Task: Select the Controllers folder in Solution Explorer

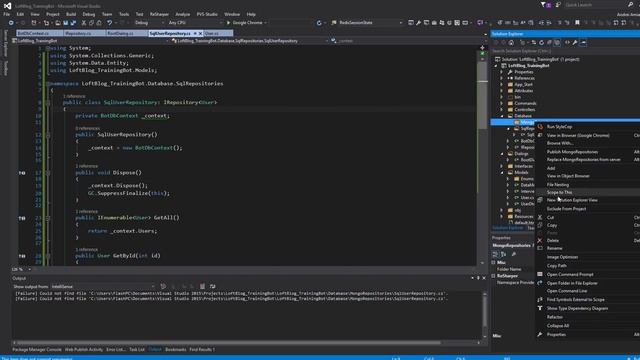Action: pyautogui.click(x=524, y=109)
